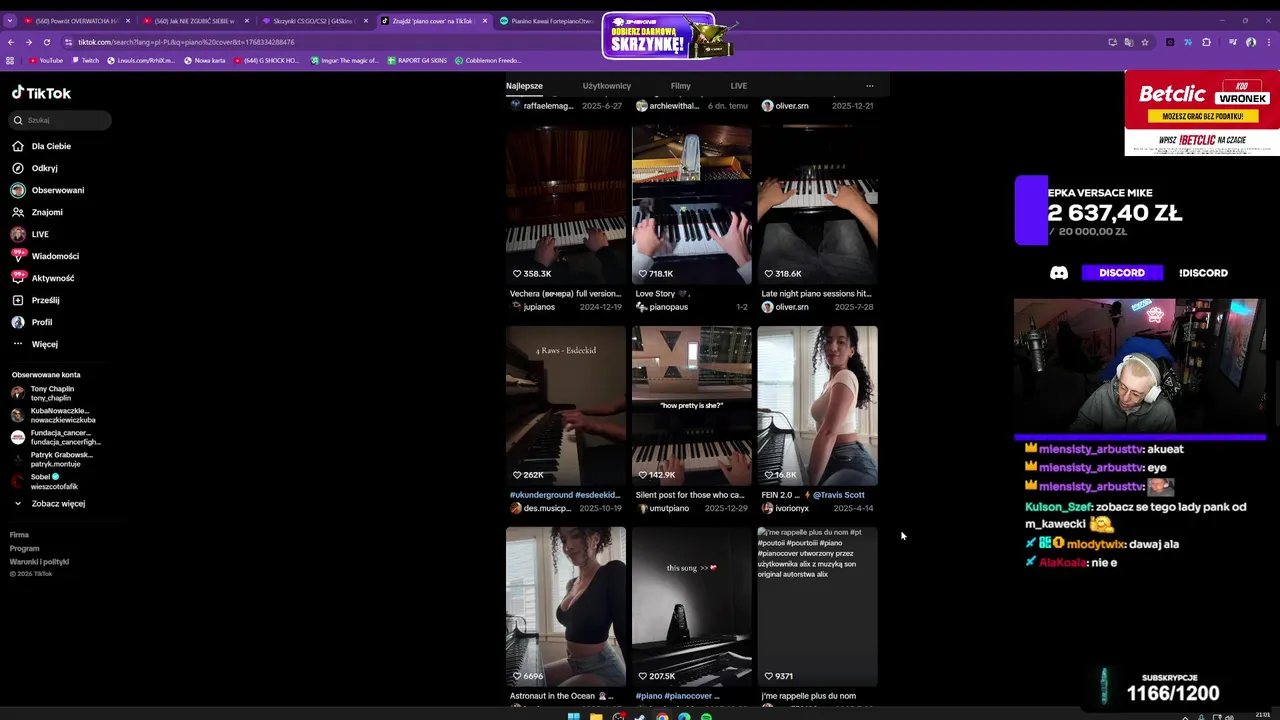1280x720 pixels.
Task: Open the Late night piano sessions thumbnail
Action: click(x=818, y=205)
